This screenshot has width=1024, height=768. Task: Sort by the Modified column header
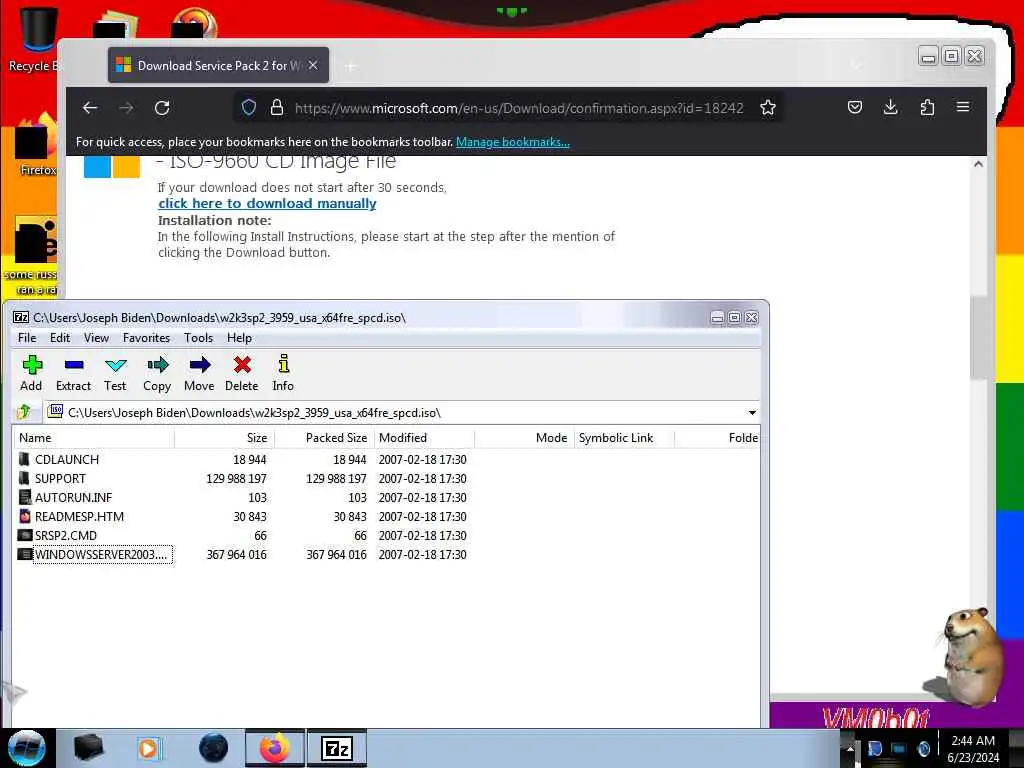point(424,438)
